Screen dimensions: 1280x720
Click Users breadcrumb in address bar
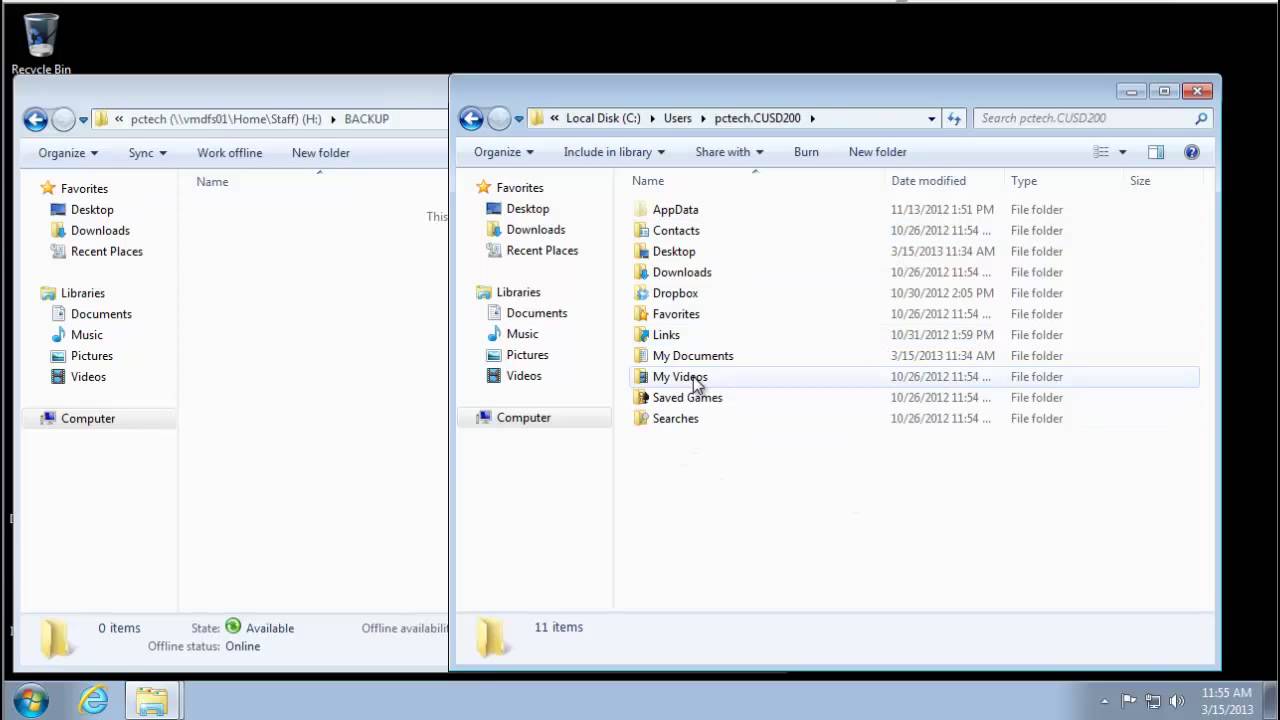tap(677, 118)
